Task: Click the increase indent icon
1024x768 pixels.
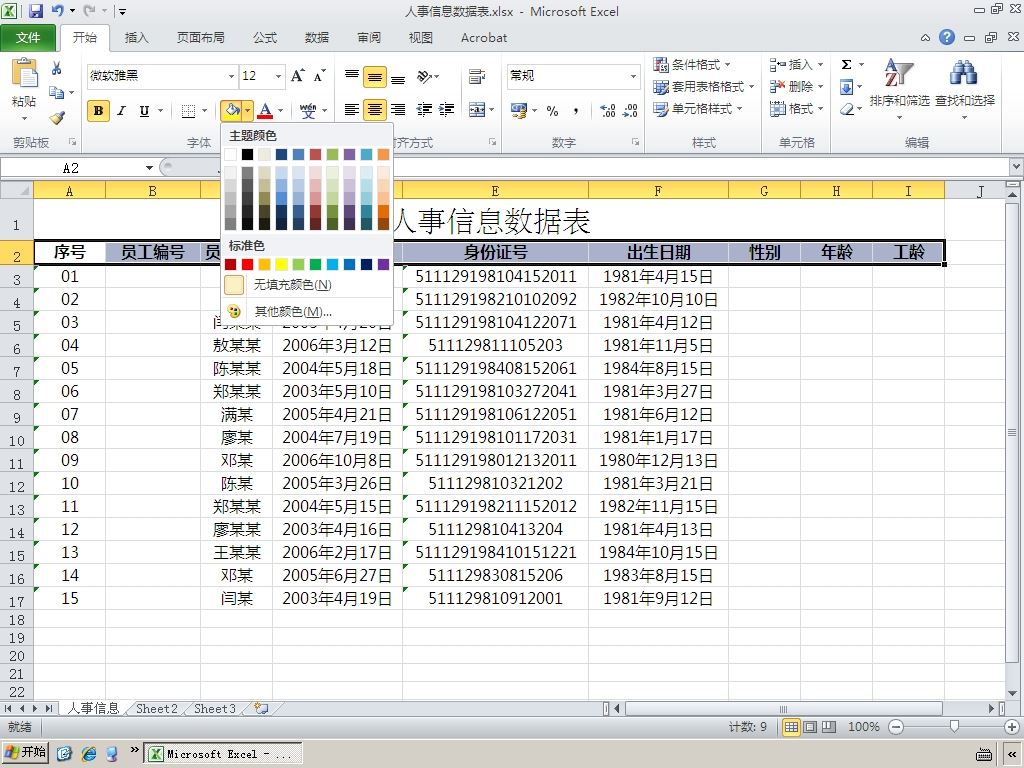Action: 447,110
